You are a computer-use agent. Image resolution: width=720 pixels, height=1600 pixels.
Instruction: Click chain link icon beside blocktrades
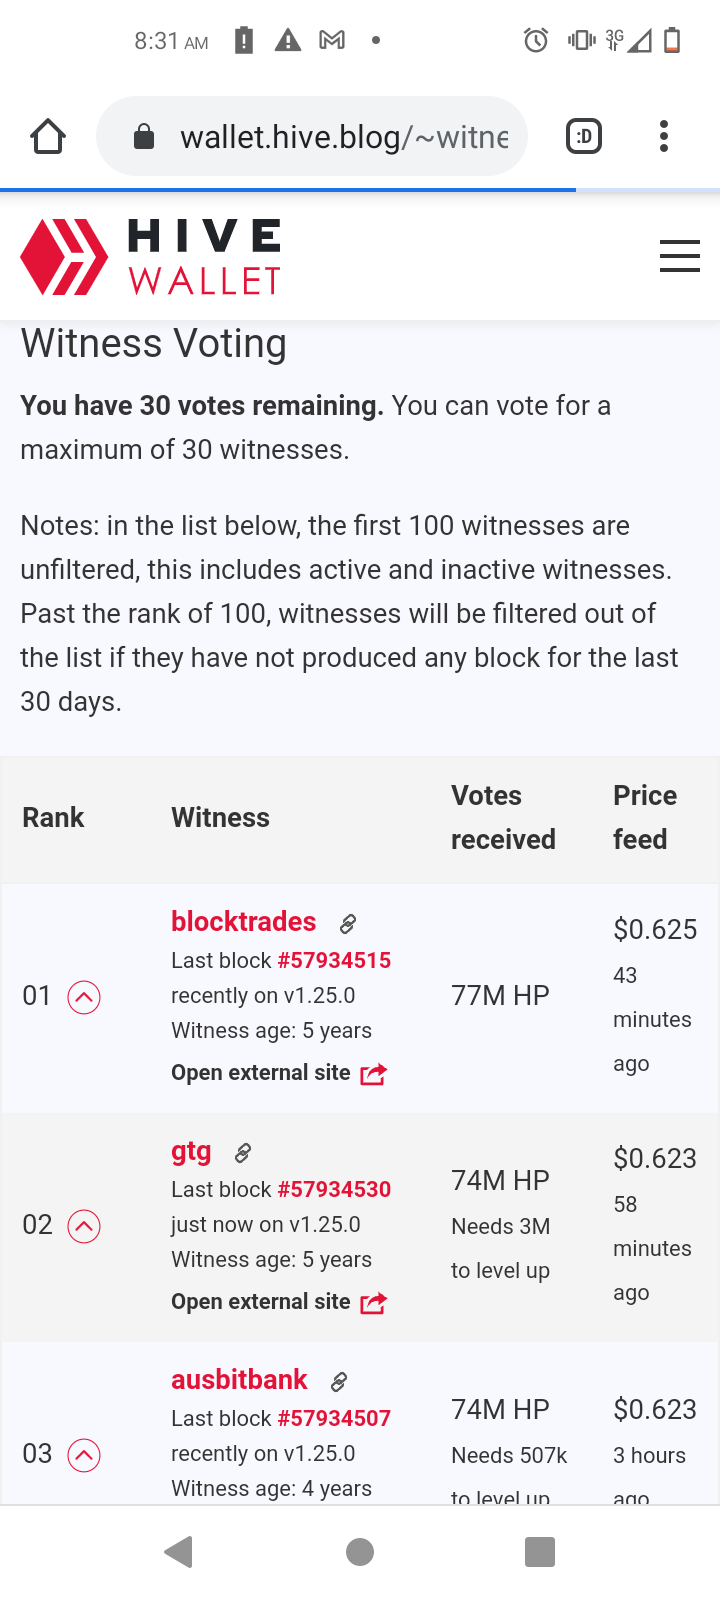tap(348, 924)
